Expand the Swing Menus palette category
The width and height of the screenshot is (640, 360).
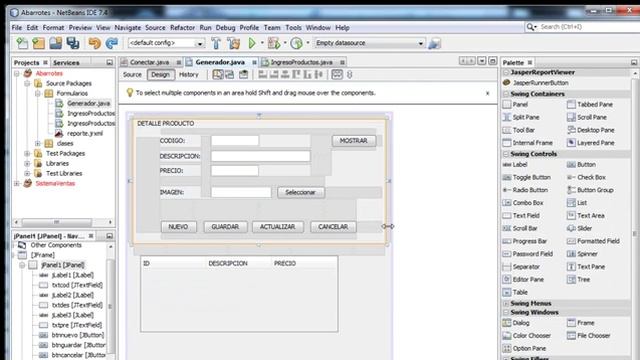tap(506, 303)
